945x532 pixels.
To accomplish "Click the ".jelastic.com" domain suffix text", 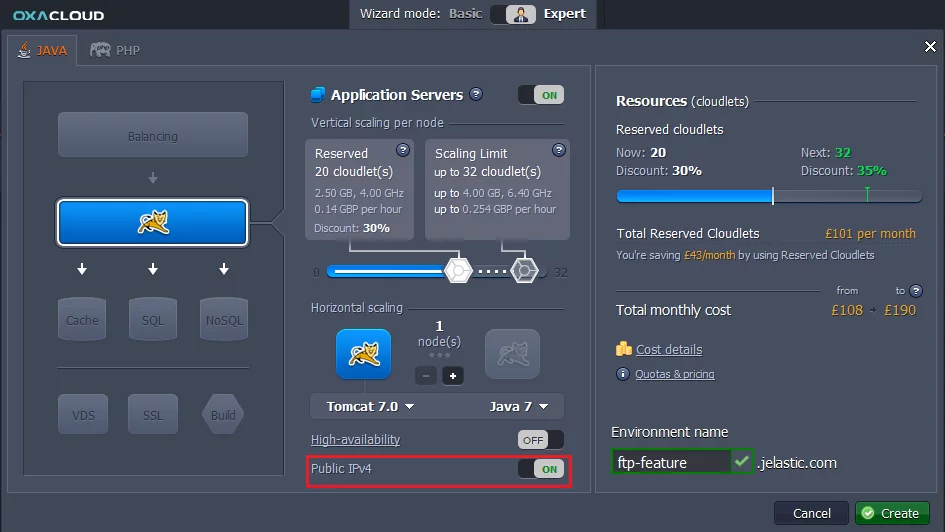I will coord(797,463).
